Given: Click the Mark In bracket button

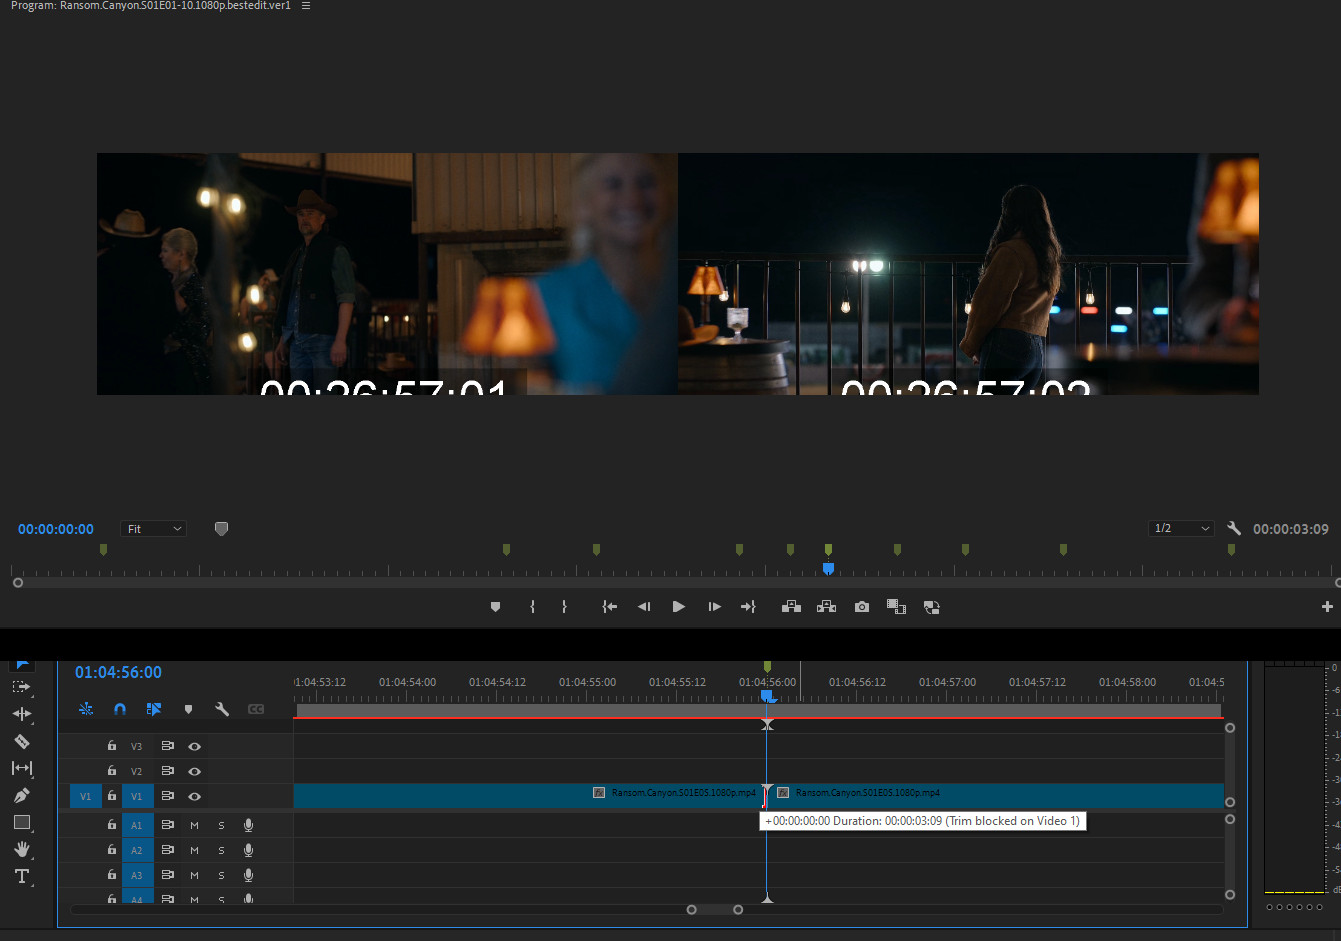Looking at the screenshot, I should (532, 607).
